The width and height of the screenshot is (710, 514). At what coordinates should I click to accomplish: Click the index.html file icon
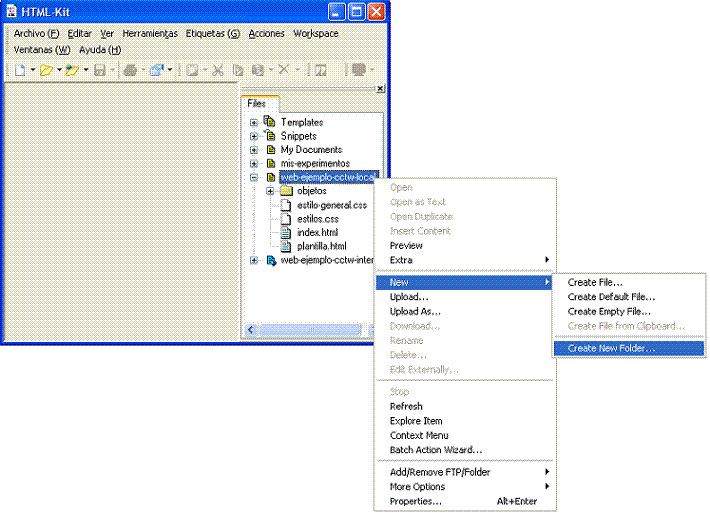click(285, 232)
